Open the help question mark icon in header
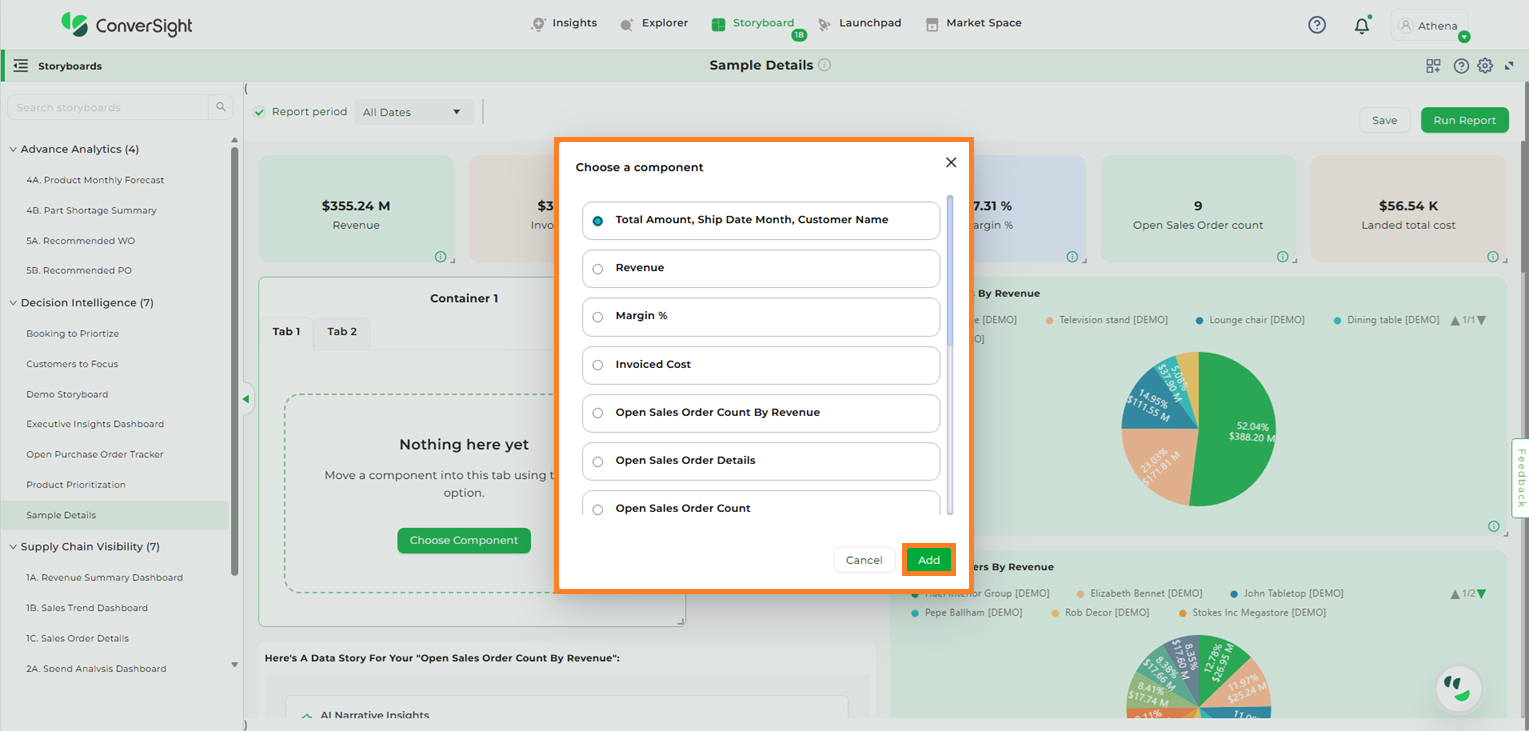Screen dimensions: 1529x731 pos(1317,25)
